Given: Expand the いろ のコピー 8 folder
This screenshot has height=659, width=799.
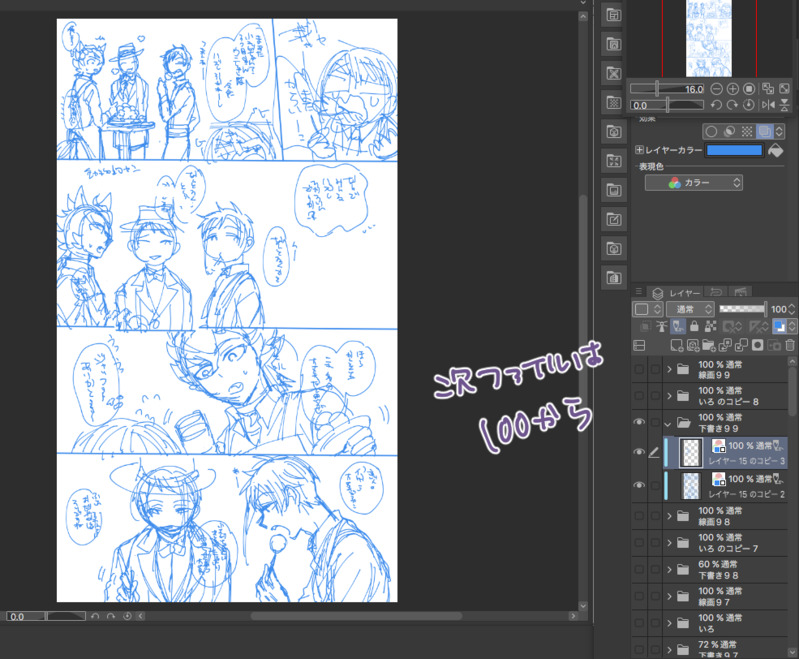Looking at the screenshot, I should 669,396.
